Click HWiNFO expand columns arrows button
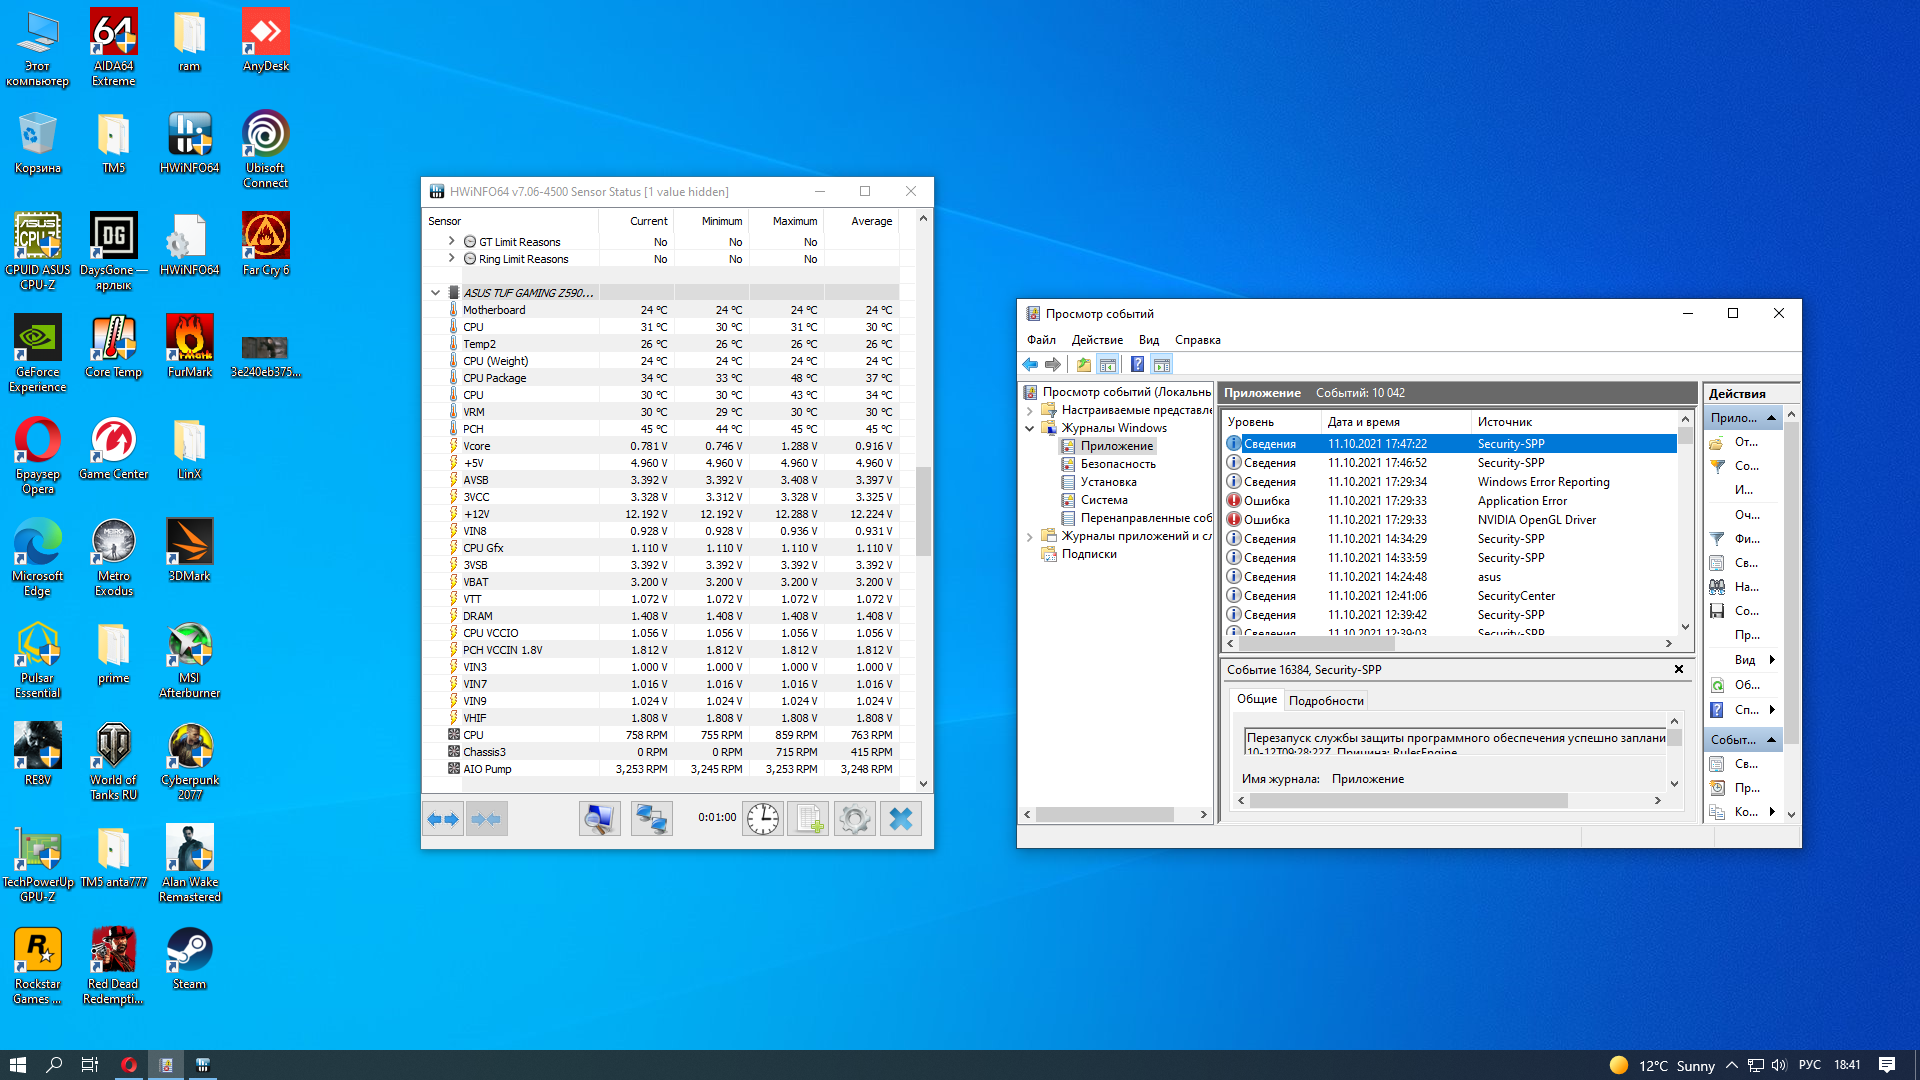Screen dimensions: 1920x1080 coord(443,819)
